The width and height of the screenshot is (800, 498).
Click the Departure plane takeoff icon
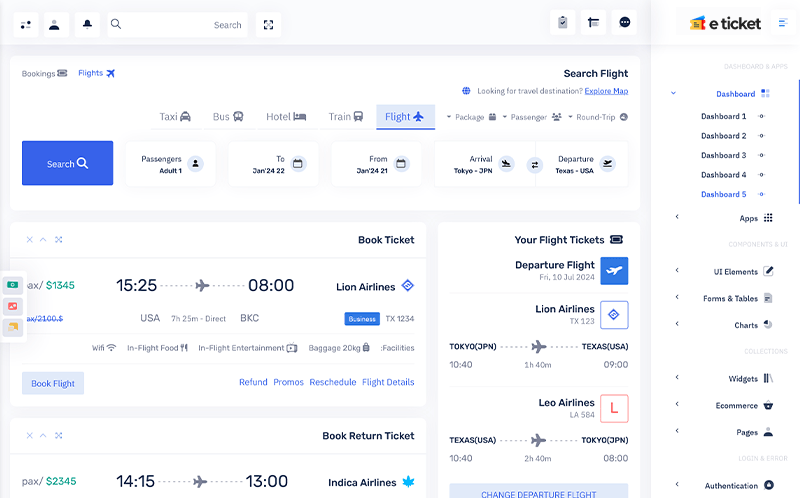(607, 164)
